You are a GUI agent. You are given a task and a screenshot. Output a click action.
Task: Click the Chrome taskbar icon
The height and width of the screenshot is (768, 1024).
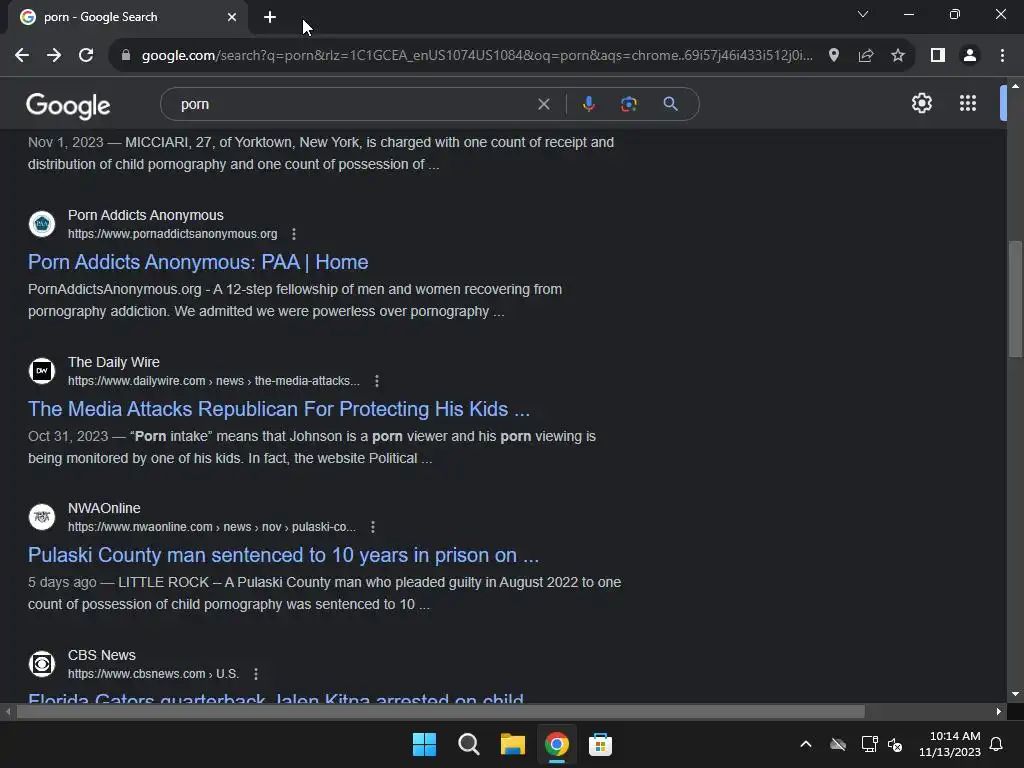tap(556, 744)
